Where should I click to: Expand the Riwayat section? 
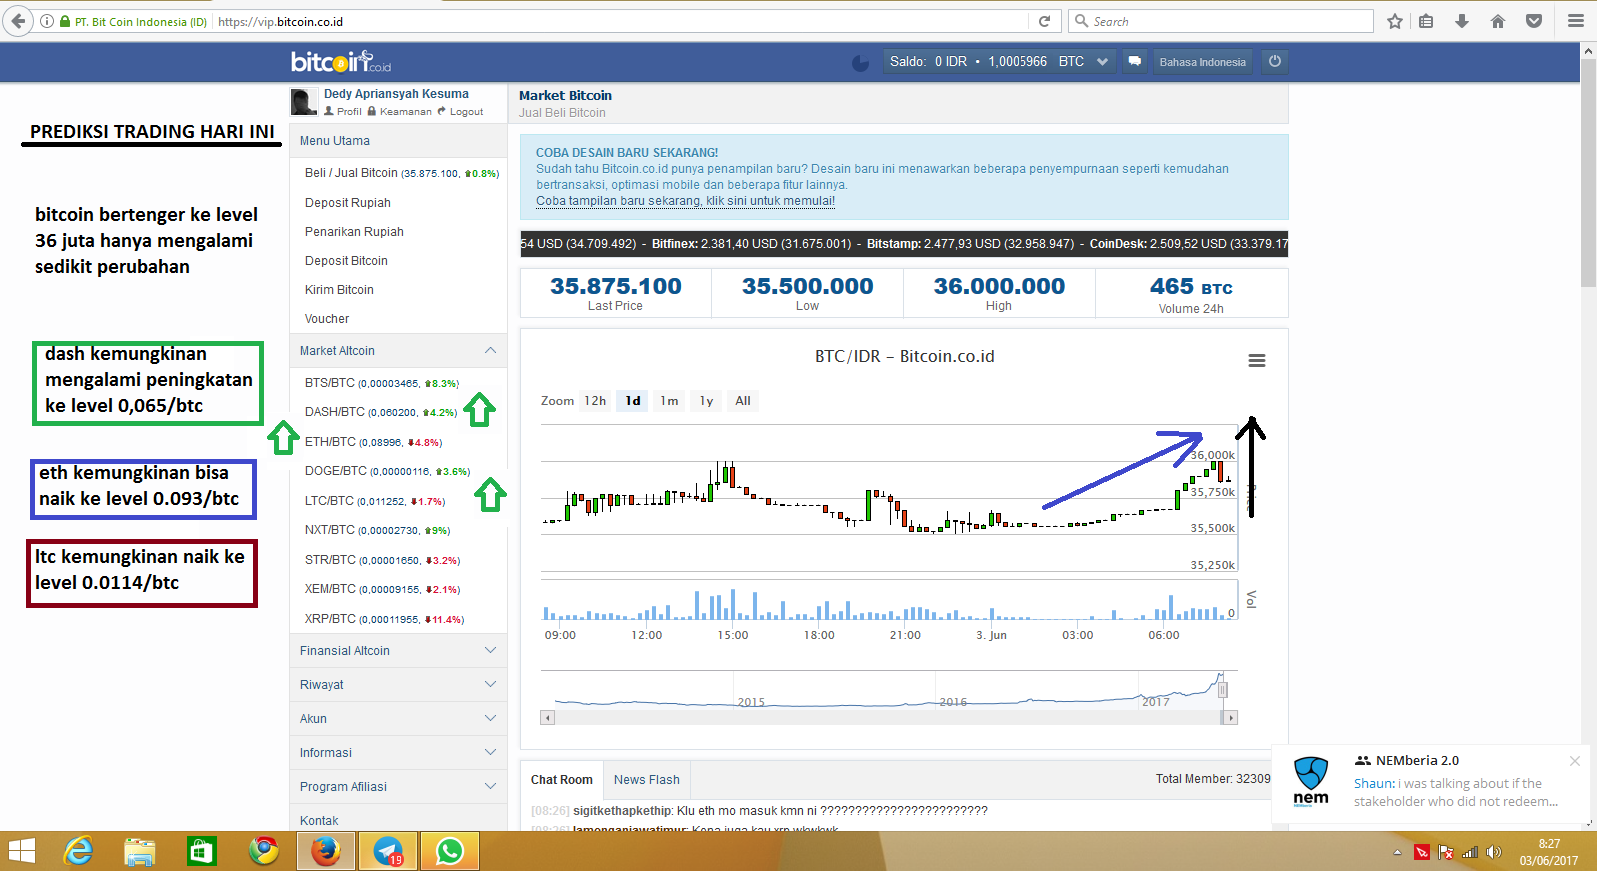pos(398,685)
